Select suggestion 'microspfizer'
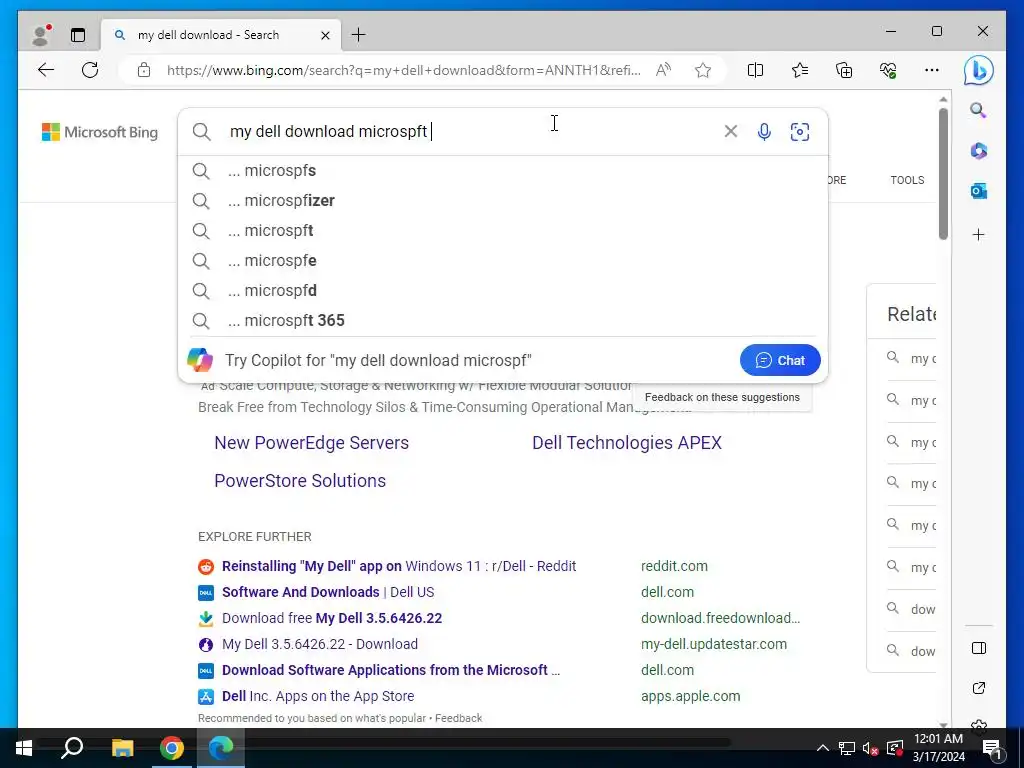Image resolution: width=1024 pixels, height=768 pixels. tap(503, 200)
